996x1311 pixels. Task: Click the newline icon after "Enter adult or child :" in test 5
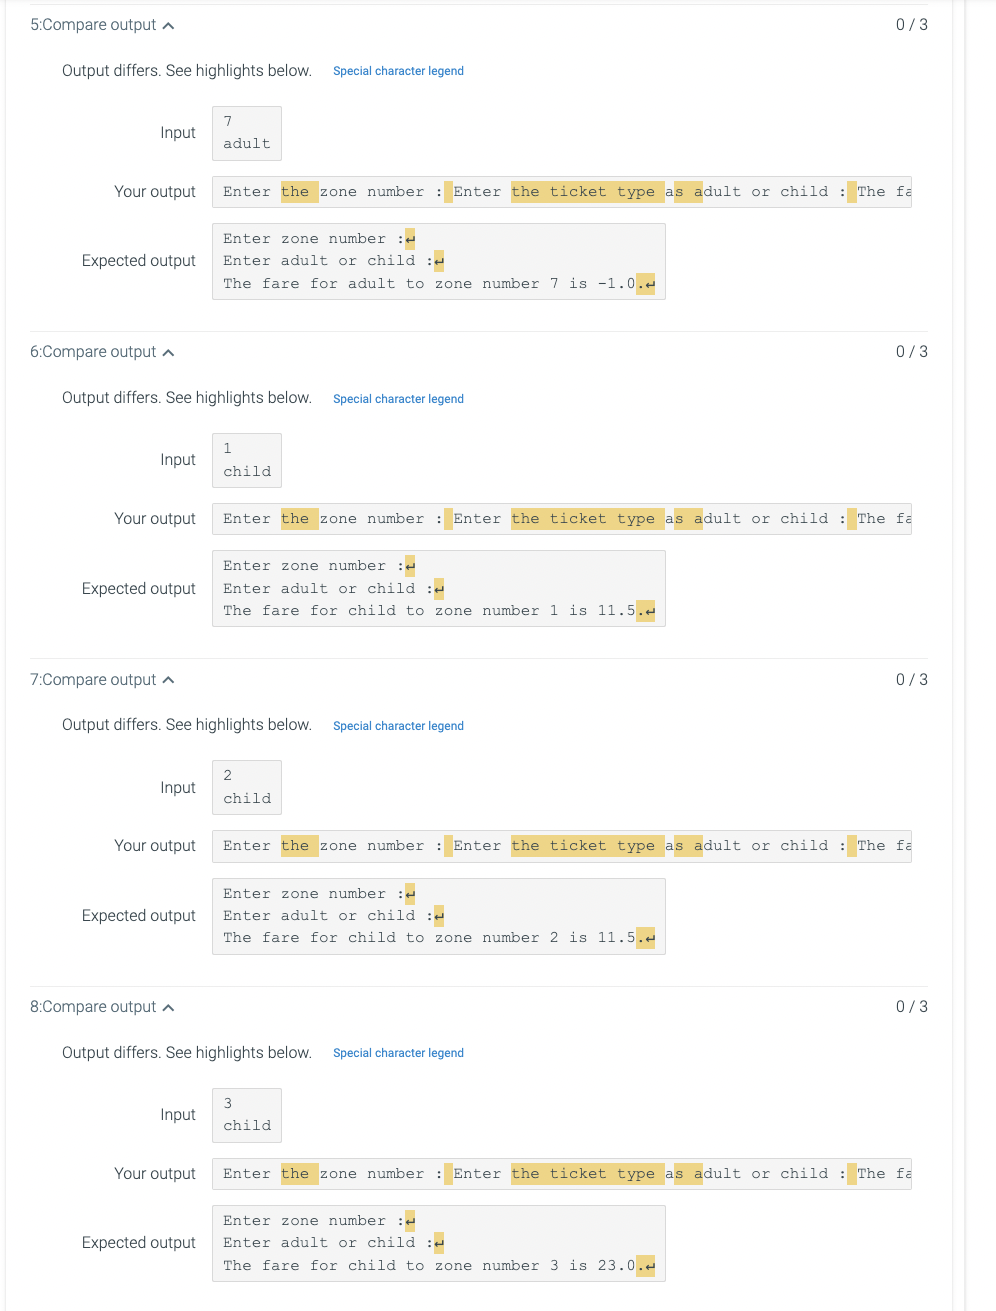click(437, 261)
